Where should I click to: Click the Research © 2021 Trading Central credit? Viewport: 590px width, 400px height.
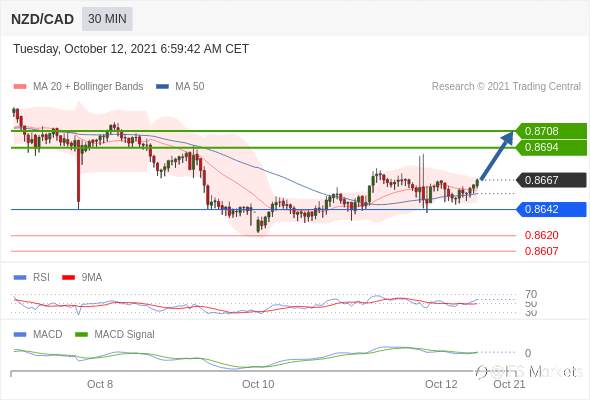506,86
